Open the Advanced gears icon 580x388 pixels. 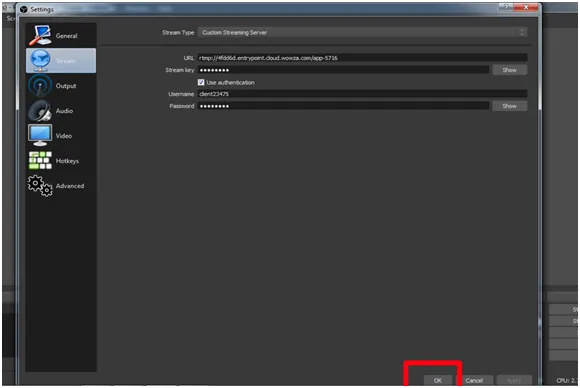click(x=40, y=185)
